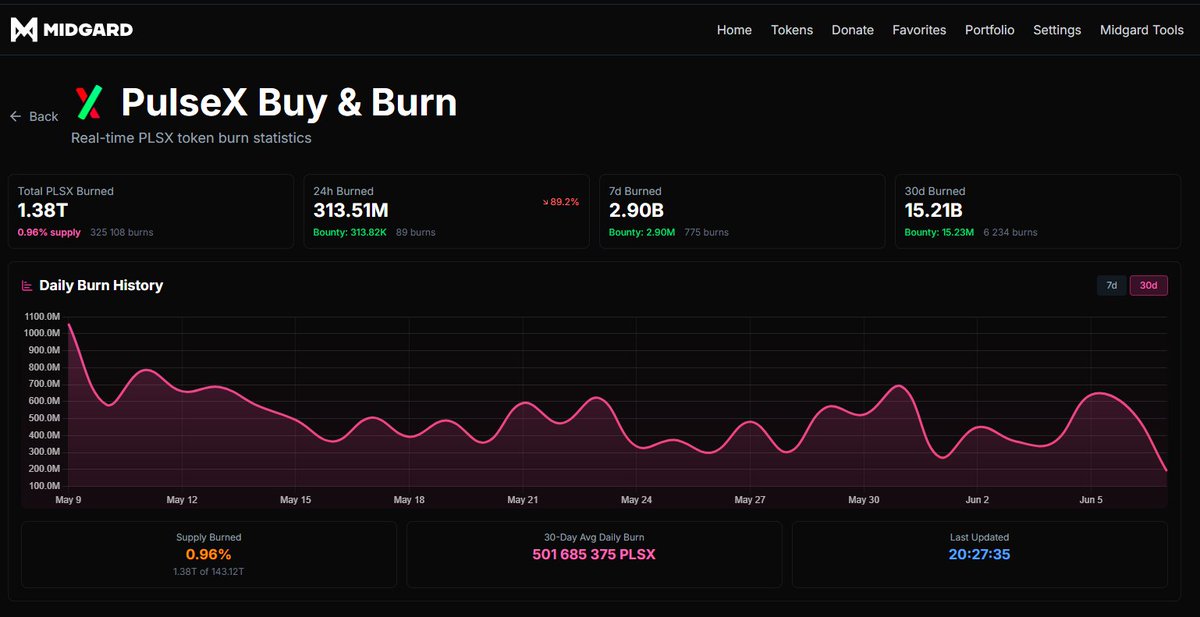This screenshot has height=617, width=1200.
Task: Click the May 15 axis label
Action: pyautogui.click(x=296, y=500)
